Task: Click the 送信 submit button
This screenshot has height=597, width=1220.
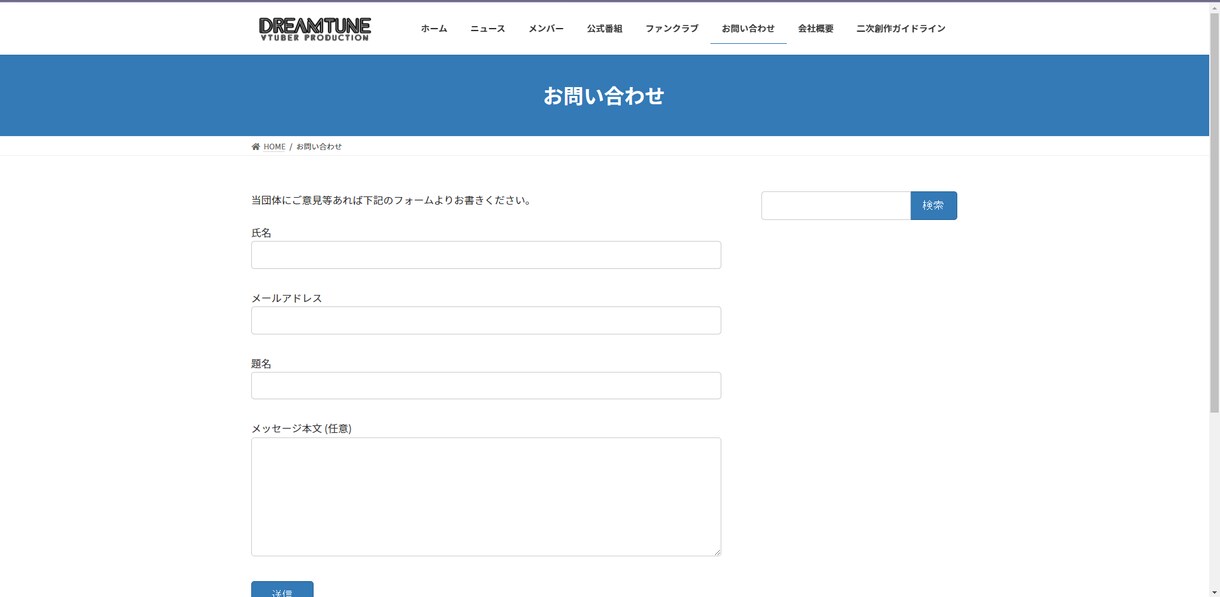Action: (x=282, y=589)
